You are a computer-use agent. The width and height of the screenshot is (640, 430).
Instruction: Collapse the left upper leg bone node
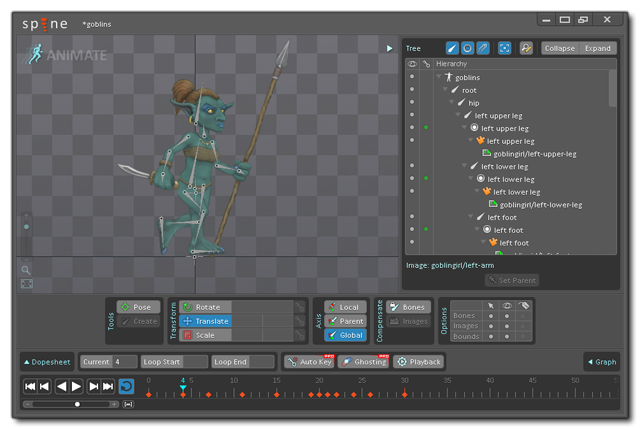tap(458, 116)
